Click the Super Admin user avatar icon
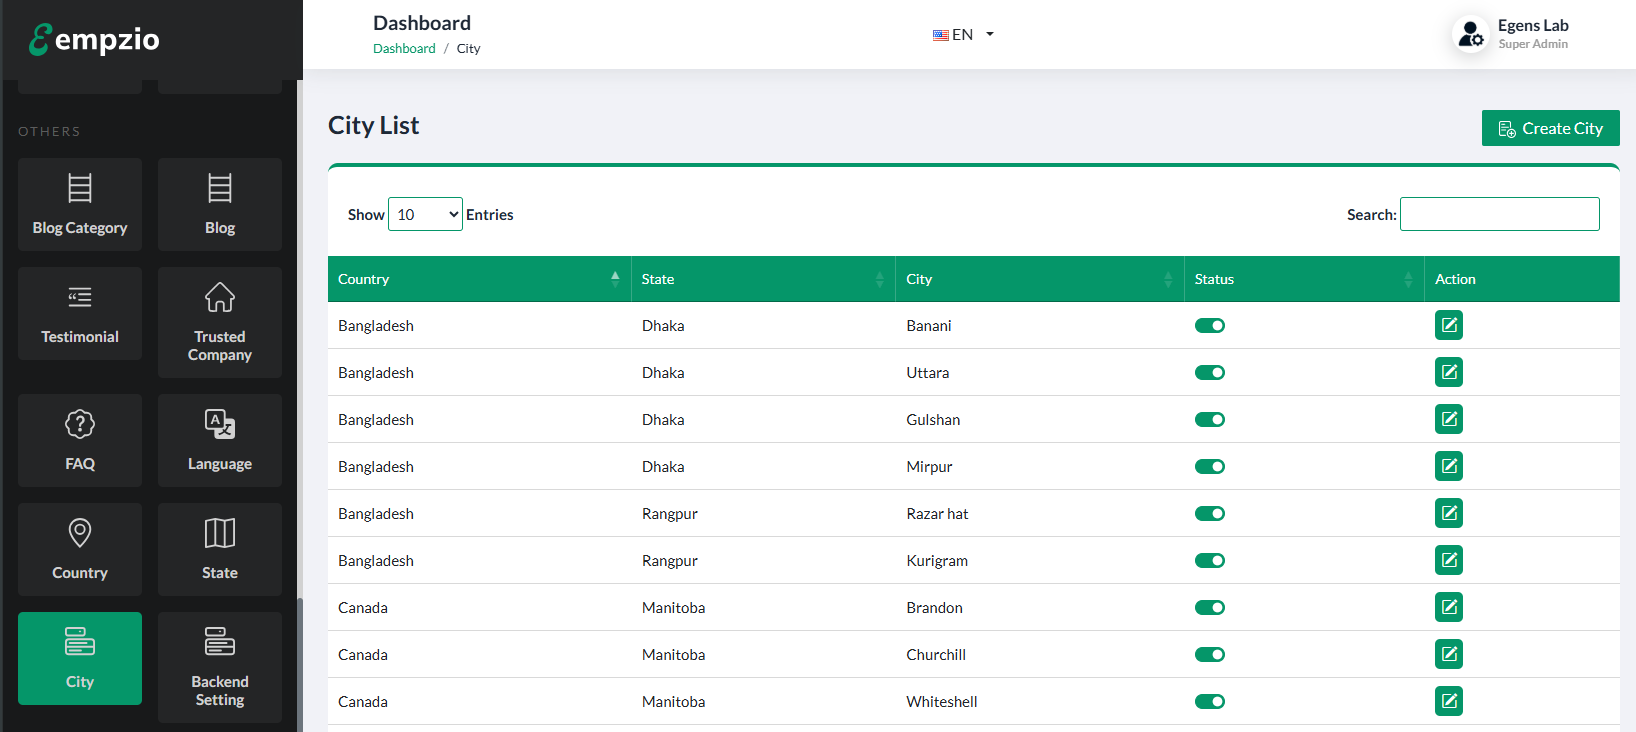Viewport: 1636px width, 732px height. pos(1470,34)
